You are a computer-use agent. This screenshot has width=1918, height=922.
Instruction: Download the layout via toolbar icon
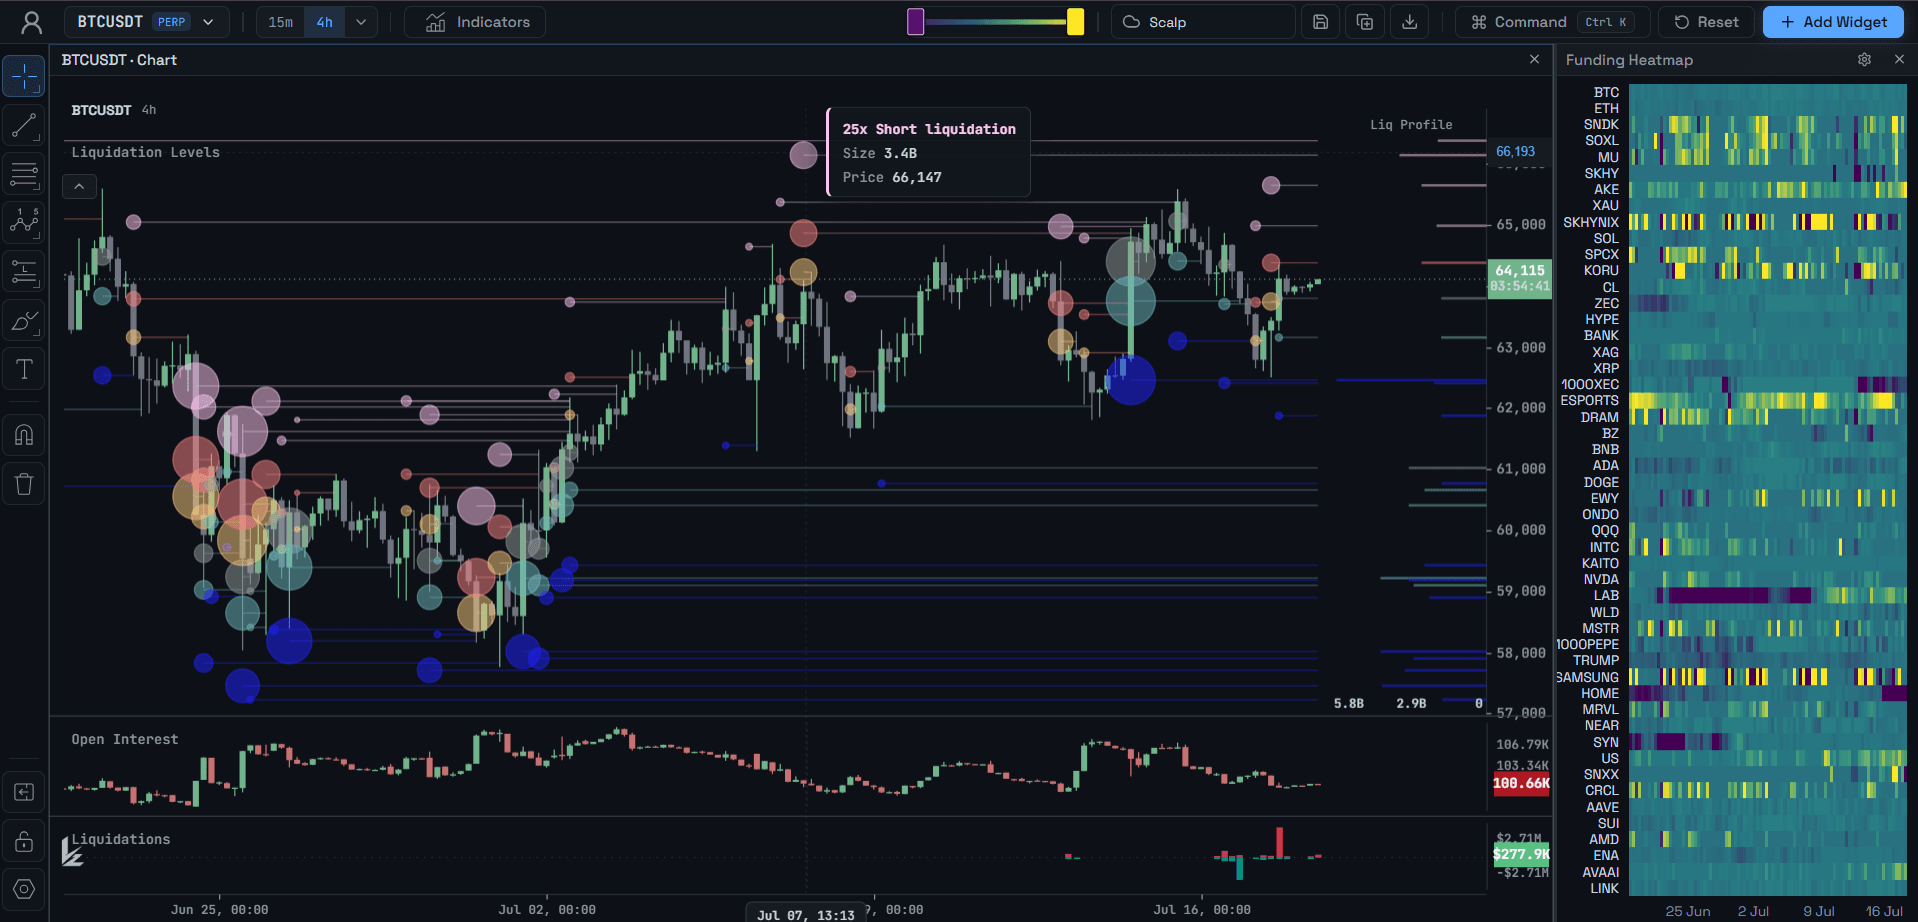click(1410, 22)
